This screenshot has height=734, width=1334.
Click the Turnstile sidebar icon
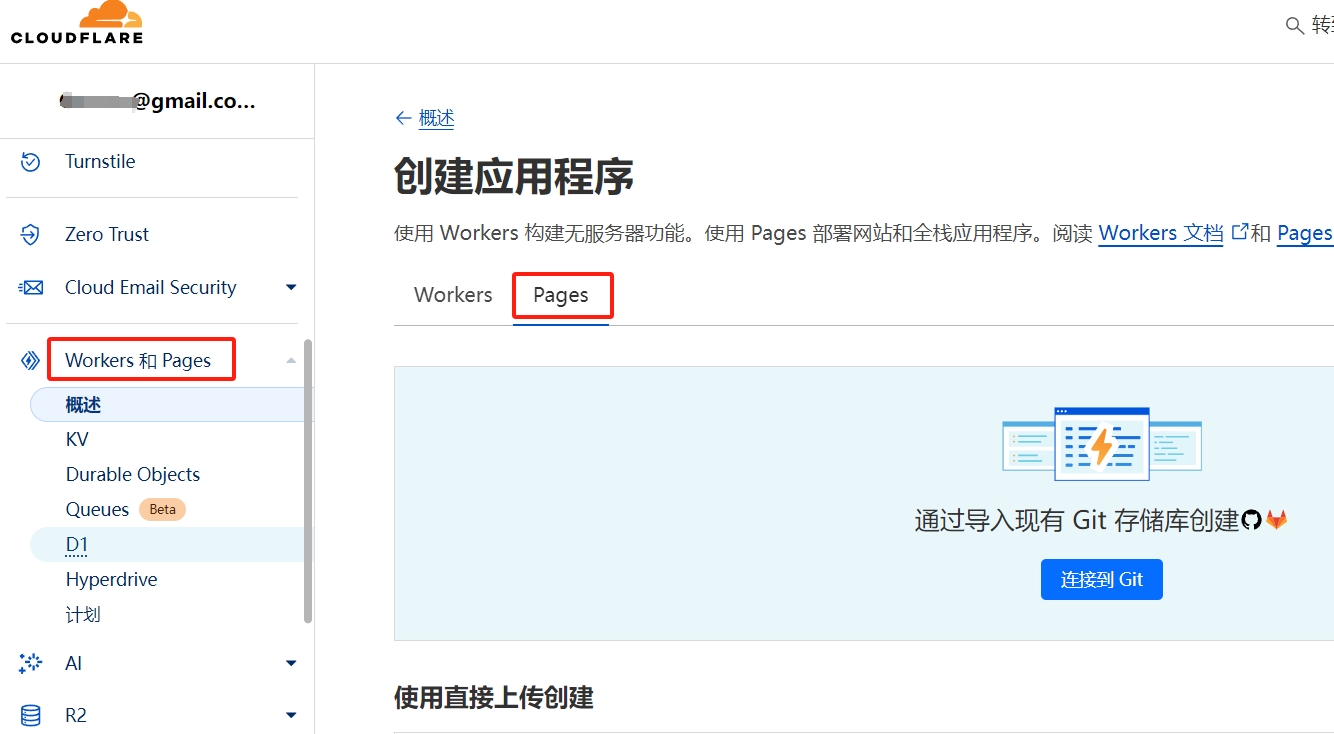click(31, 162)
